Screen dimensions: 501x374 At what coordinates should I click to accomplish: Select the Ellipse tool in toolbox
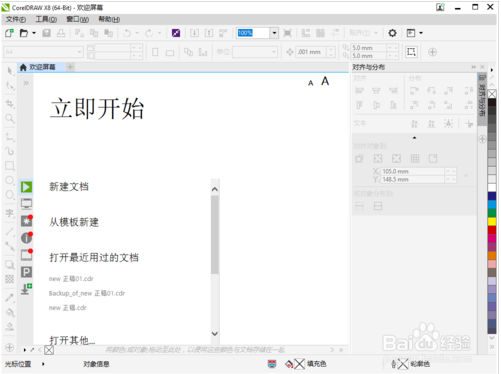coord(10,180)
